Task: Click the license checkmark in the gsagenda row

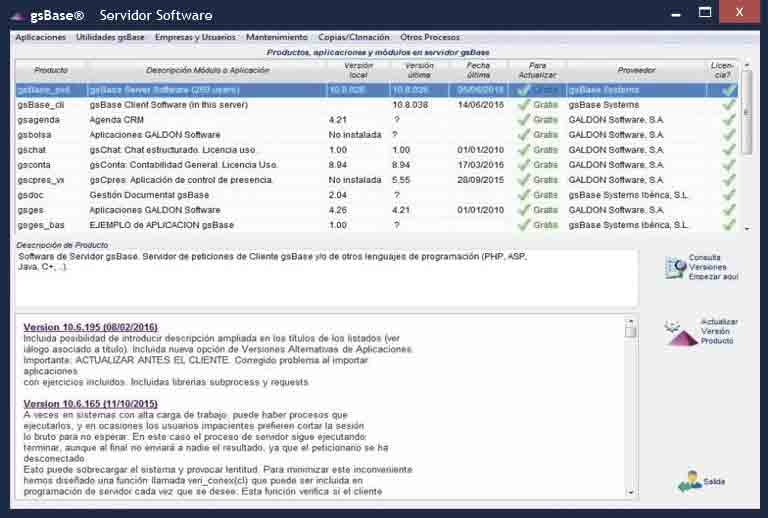Action: coord(728,120)
